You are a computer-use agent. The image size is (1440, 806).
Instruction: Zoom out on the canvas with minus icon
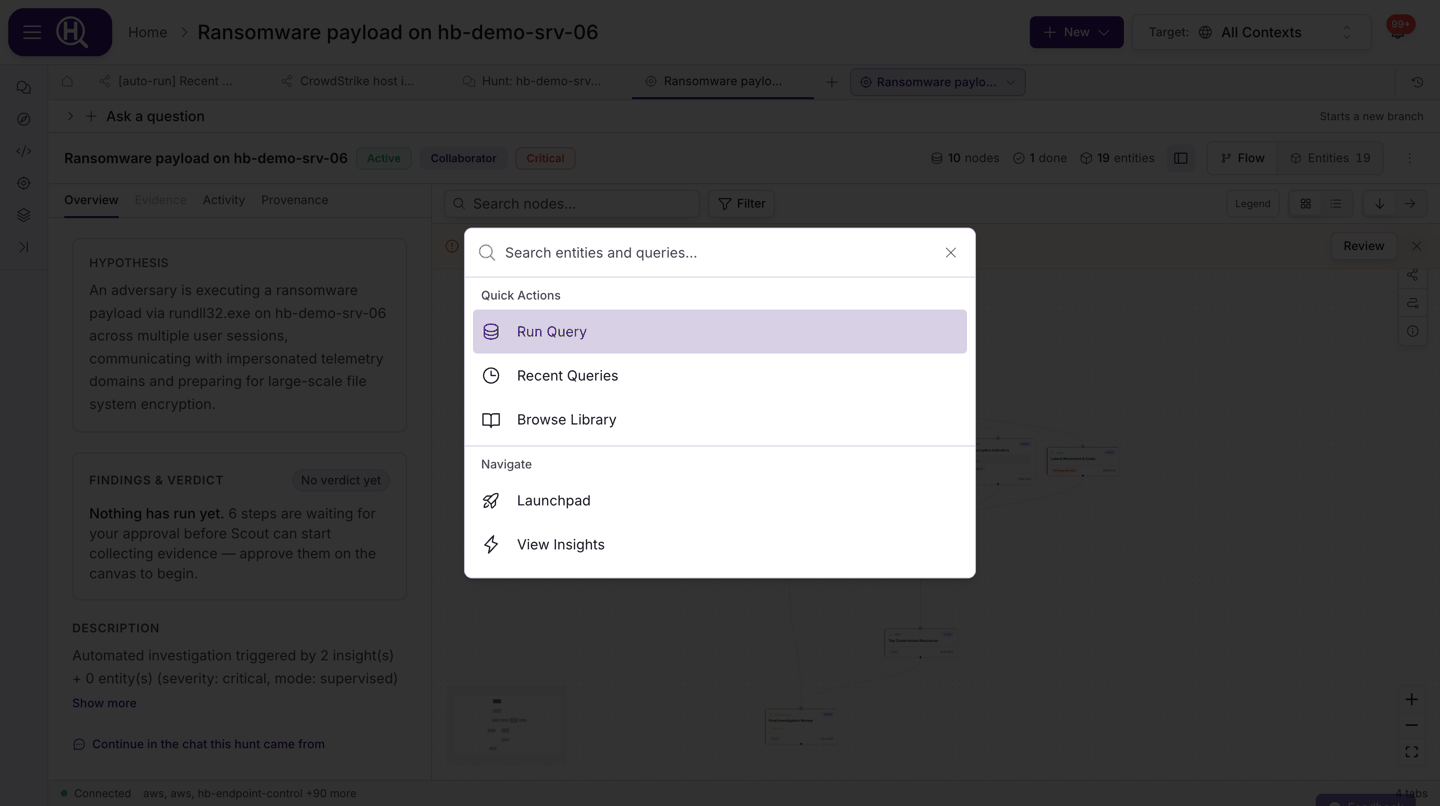click(1411, 725)
